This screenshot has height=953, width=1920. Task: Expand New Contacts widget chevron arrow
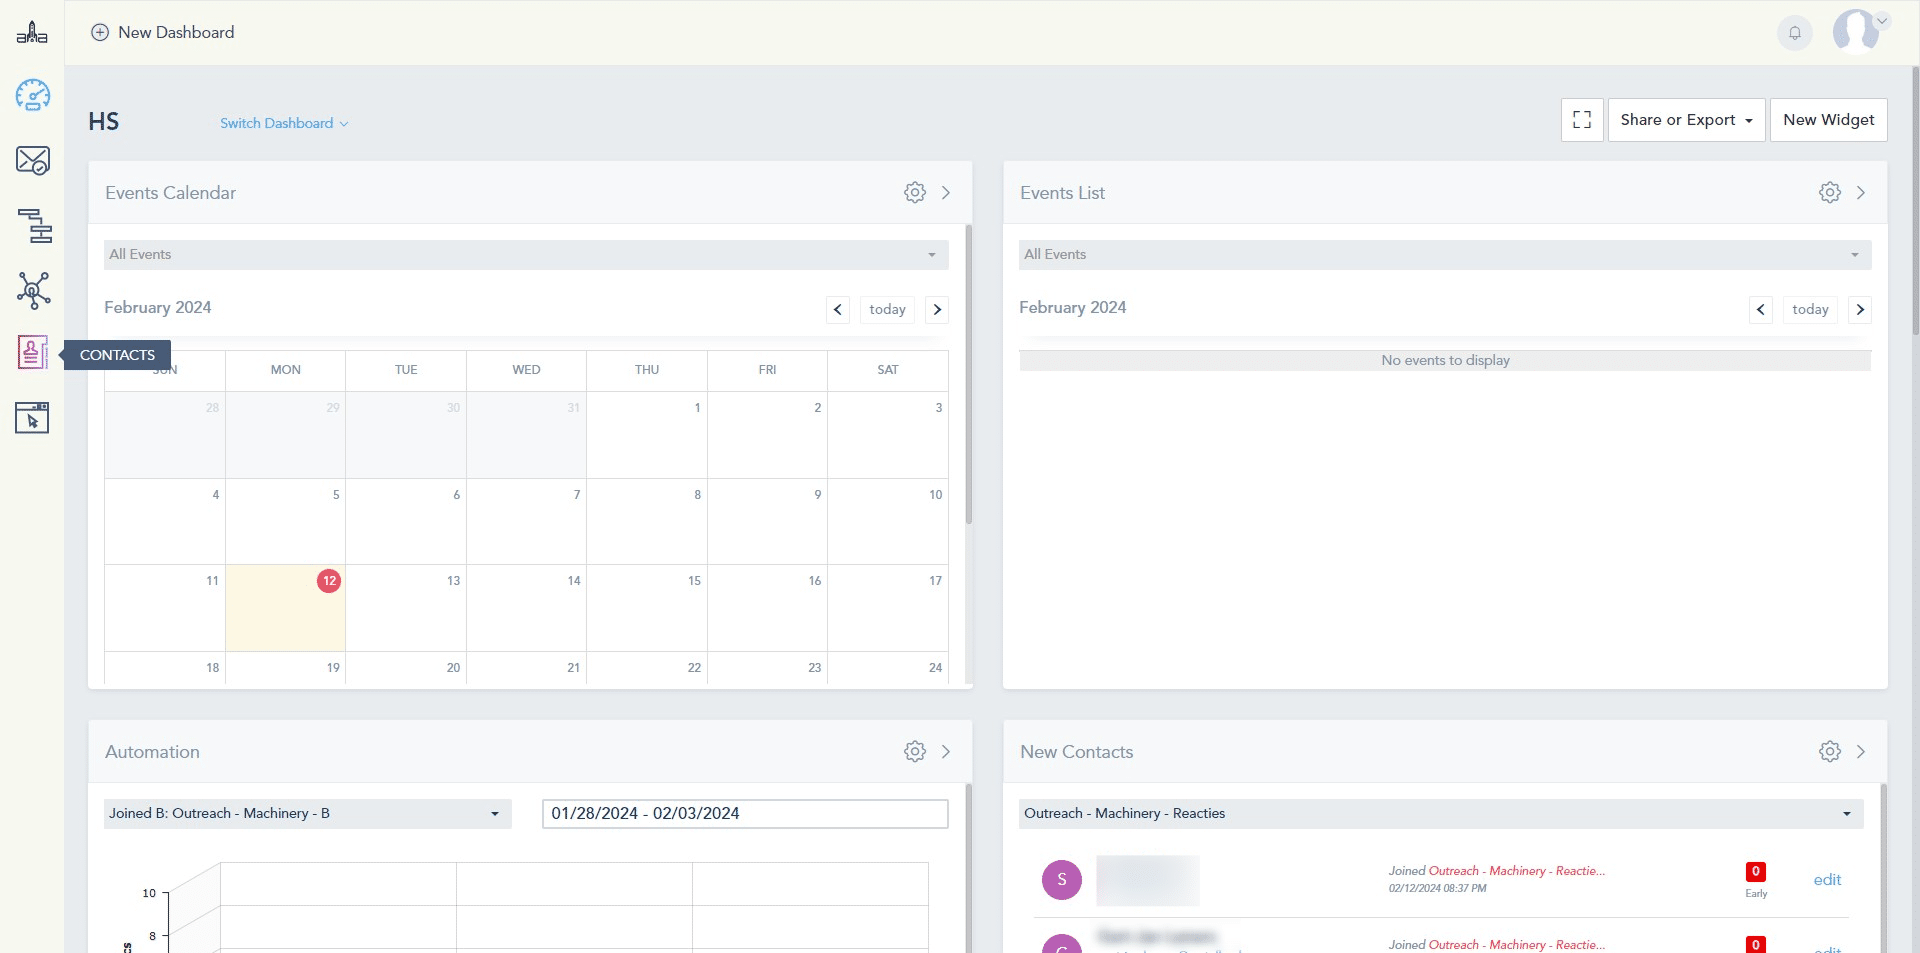pos(1861,752)
